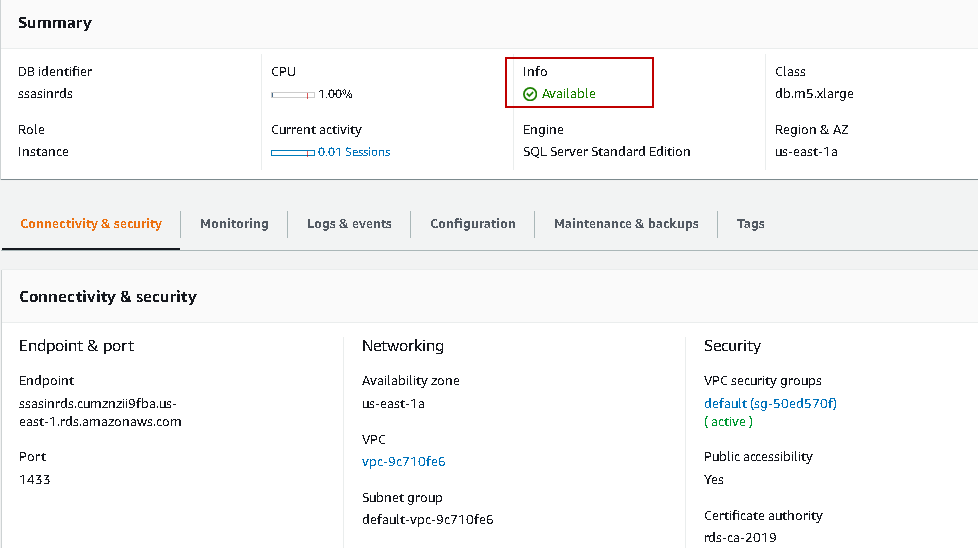Switch to the Connectivity & security tab
The image size is (978, 548).
pyautogui.click(x=91, y=224)
